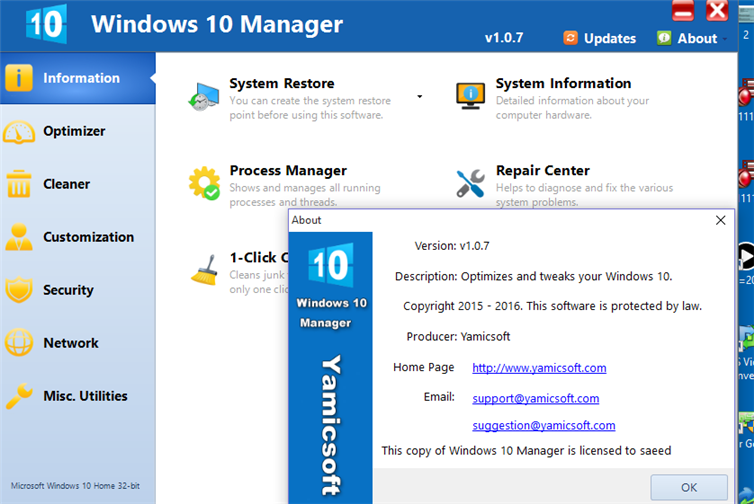Click the support@yamicsoft.com email link
Screen dimensions: 754x504
(535, 398)
